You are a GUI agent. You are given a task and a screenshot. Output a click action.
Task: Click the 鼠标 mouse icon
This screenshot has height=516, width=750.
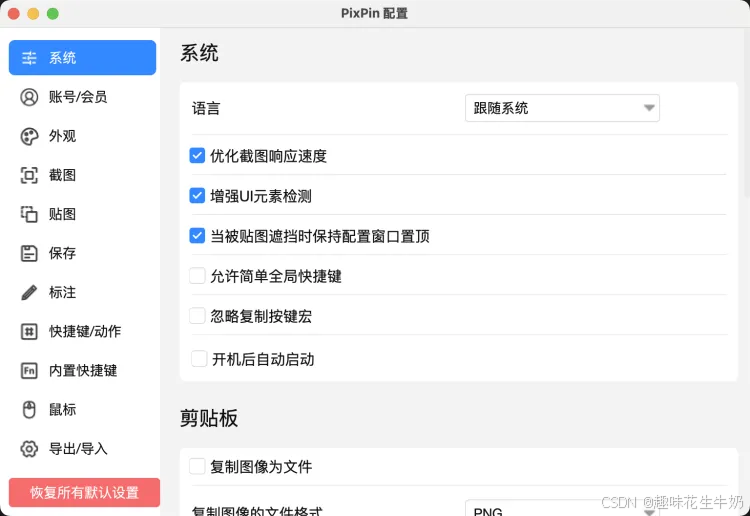pos(29,410)
